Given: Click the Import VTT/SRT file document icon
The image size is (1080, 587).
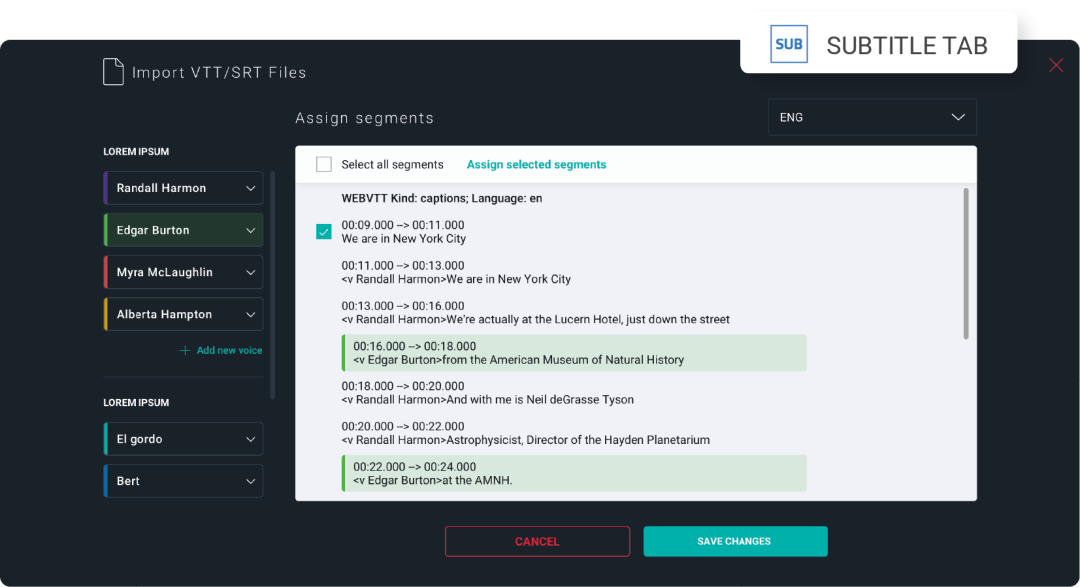Looking at the screenshot, I should 113,72.
